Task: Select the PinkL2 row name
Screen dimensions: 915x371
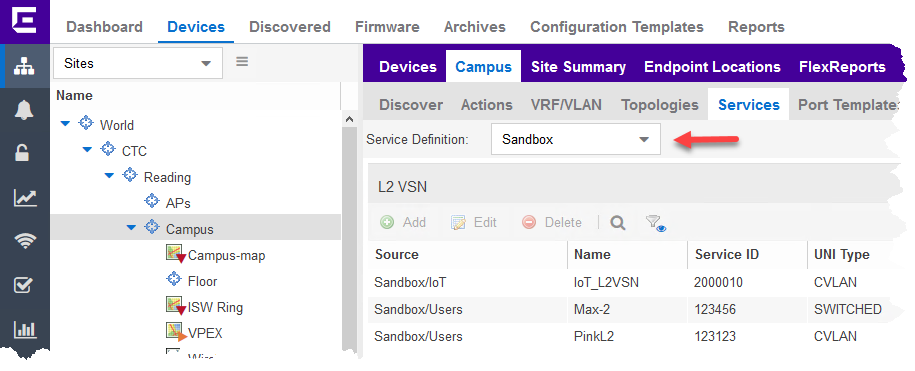Action: coord(594,336)
